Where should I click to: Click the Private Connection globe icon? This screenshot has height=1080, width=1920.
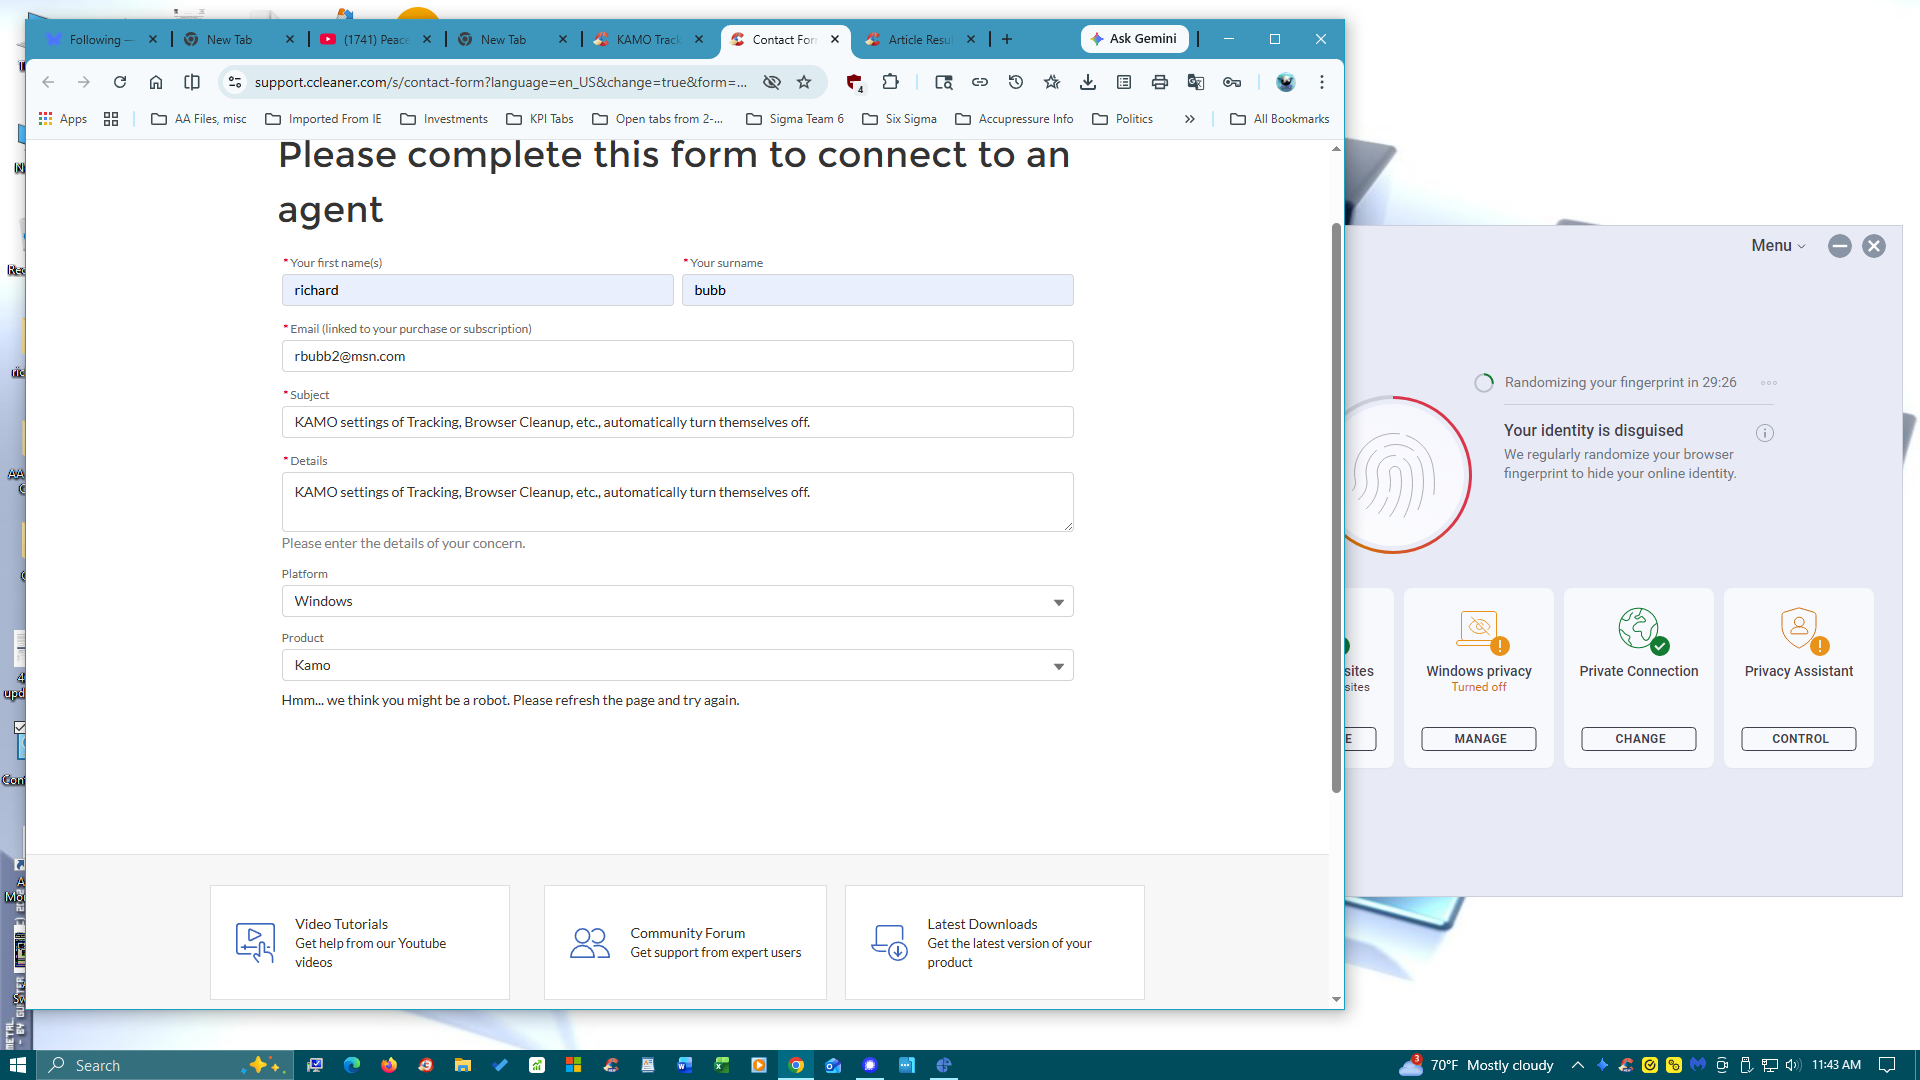pos(1639,629)
